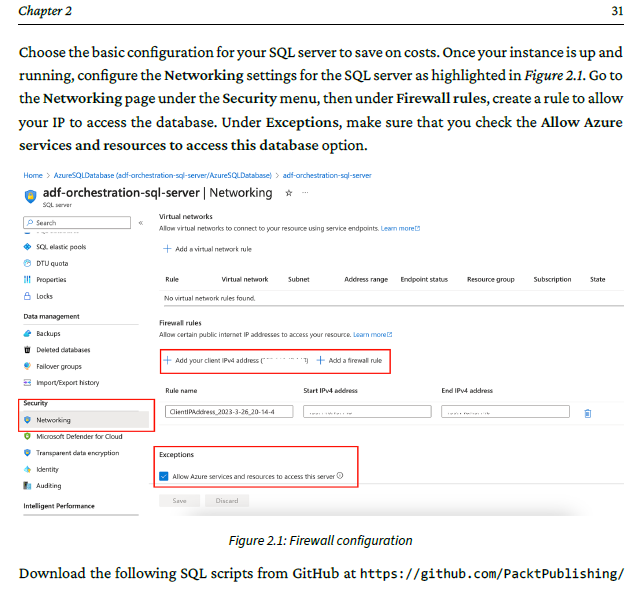Image resolution: width=643 pixels, height=591 pixels.
Task: Click the Discard button
Action: tap(227, 500)
